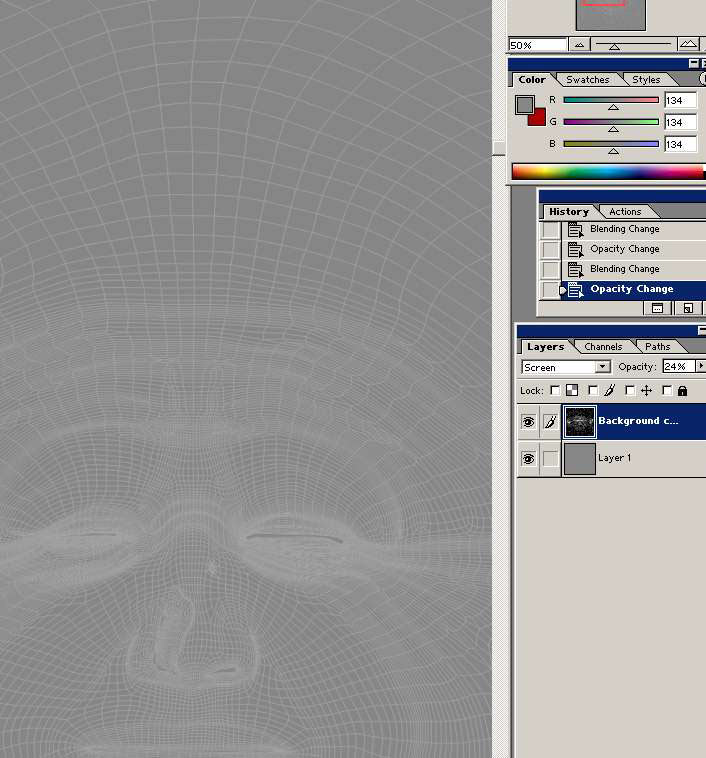706x758 pixels.
Task: Toggle visibility of Layer 1
Action: click(x=528, y=459)
